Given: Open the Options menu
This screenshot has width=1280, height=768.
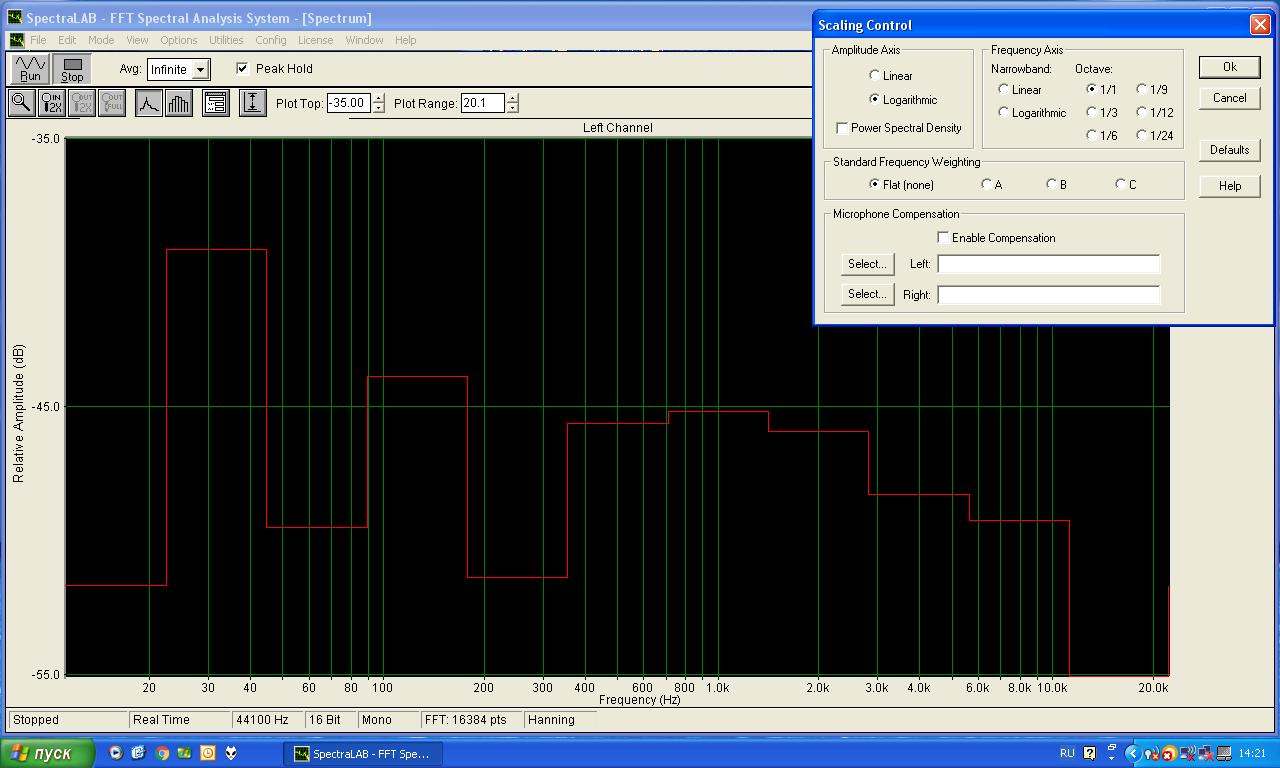Looking at the screenshot, I should tap(178, 40).
